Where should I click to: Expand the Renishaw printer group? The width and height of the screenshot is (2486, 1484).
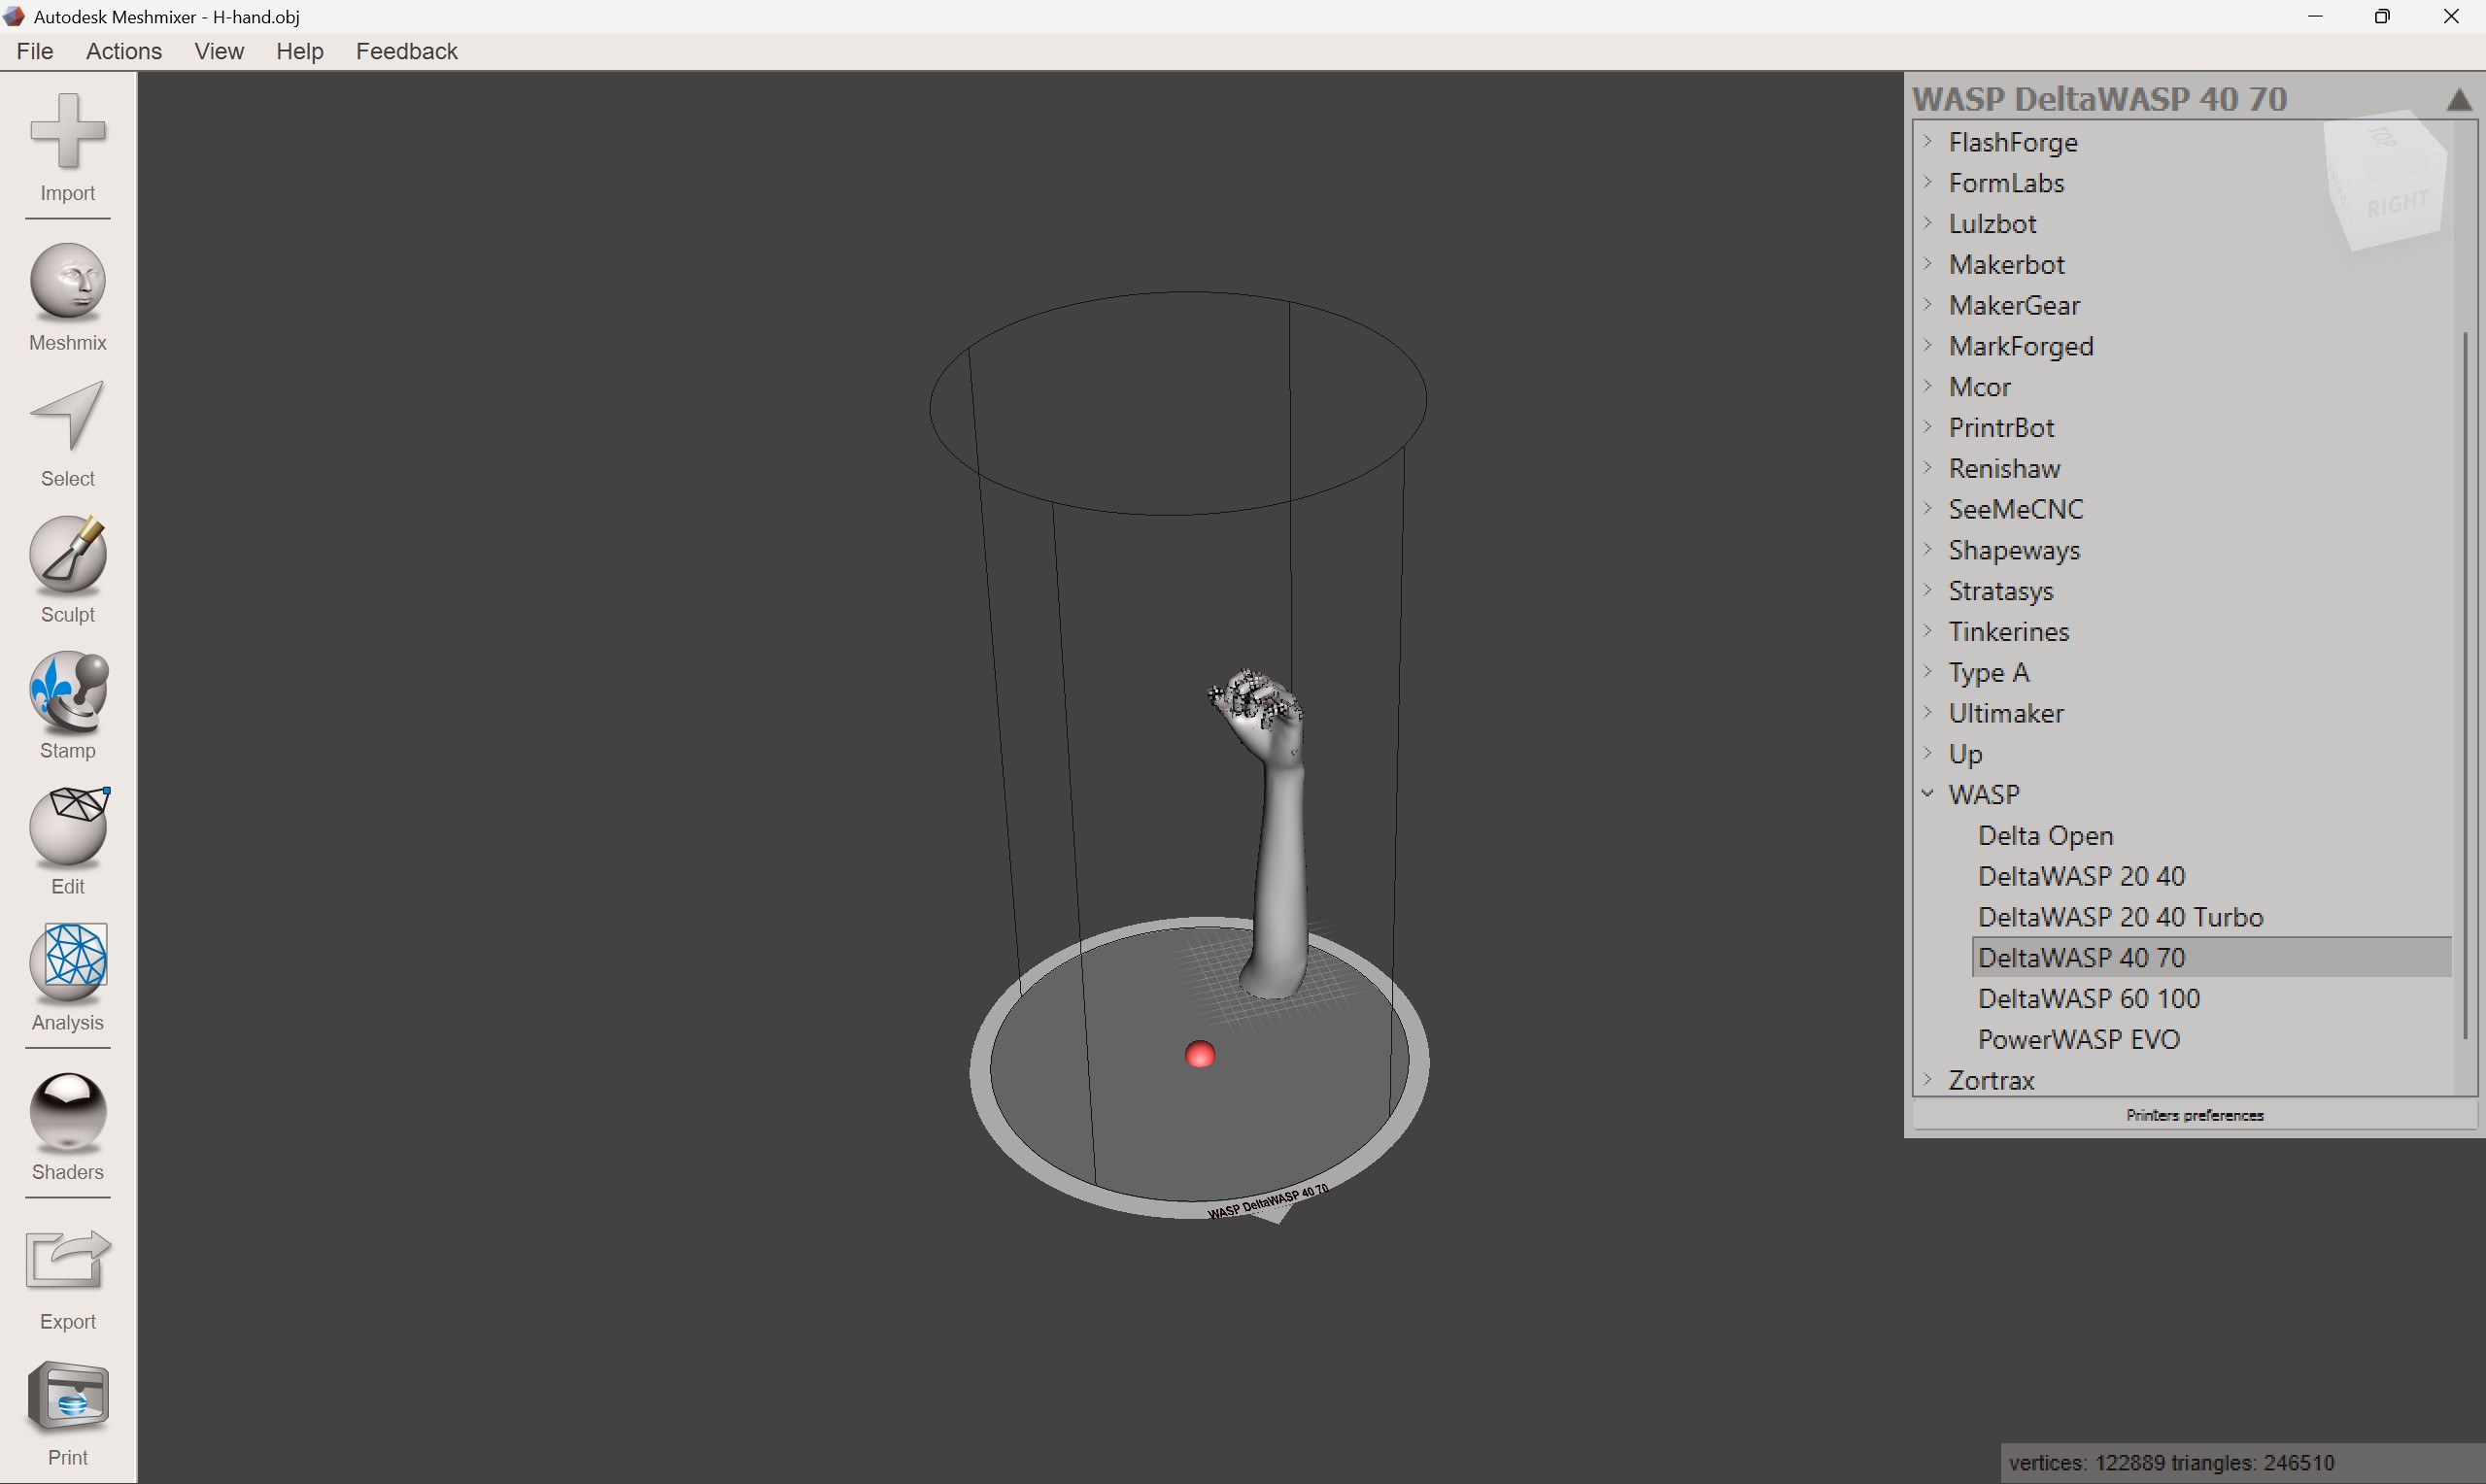tap(1928, 467)
